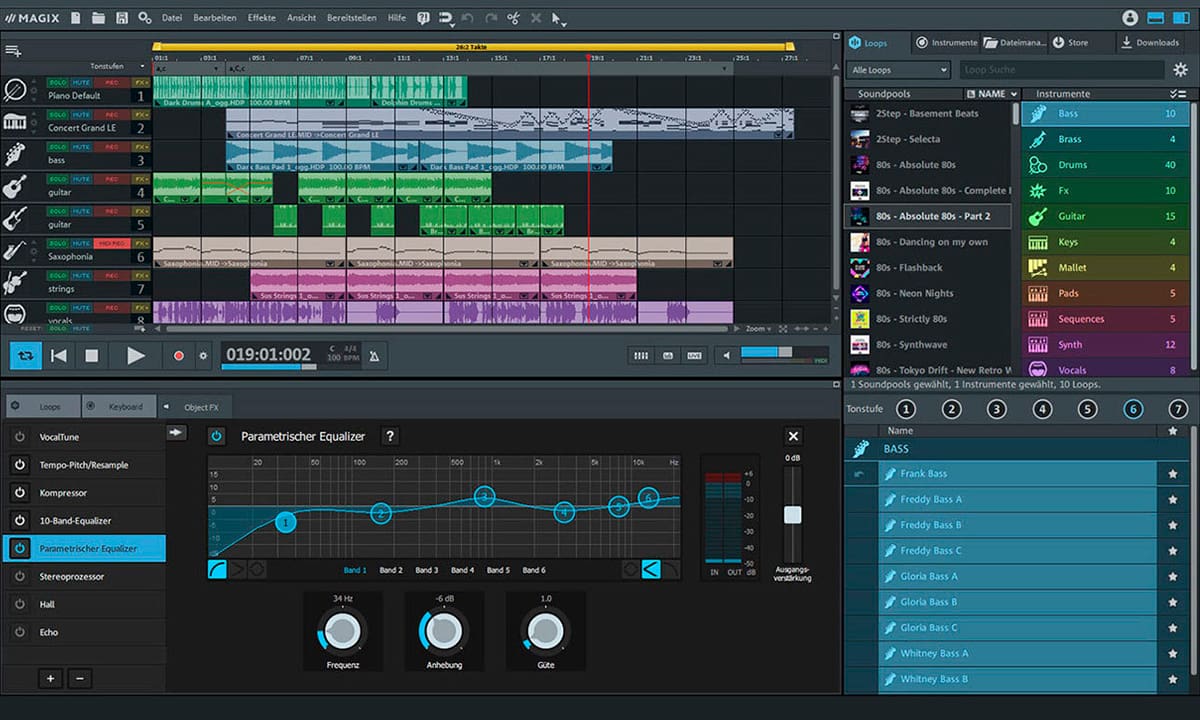
Task: Add an effect with the plus button
Action: 50,678
